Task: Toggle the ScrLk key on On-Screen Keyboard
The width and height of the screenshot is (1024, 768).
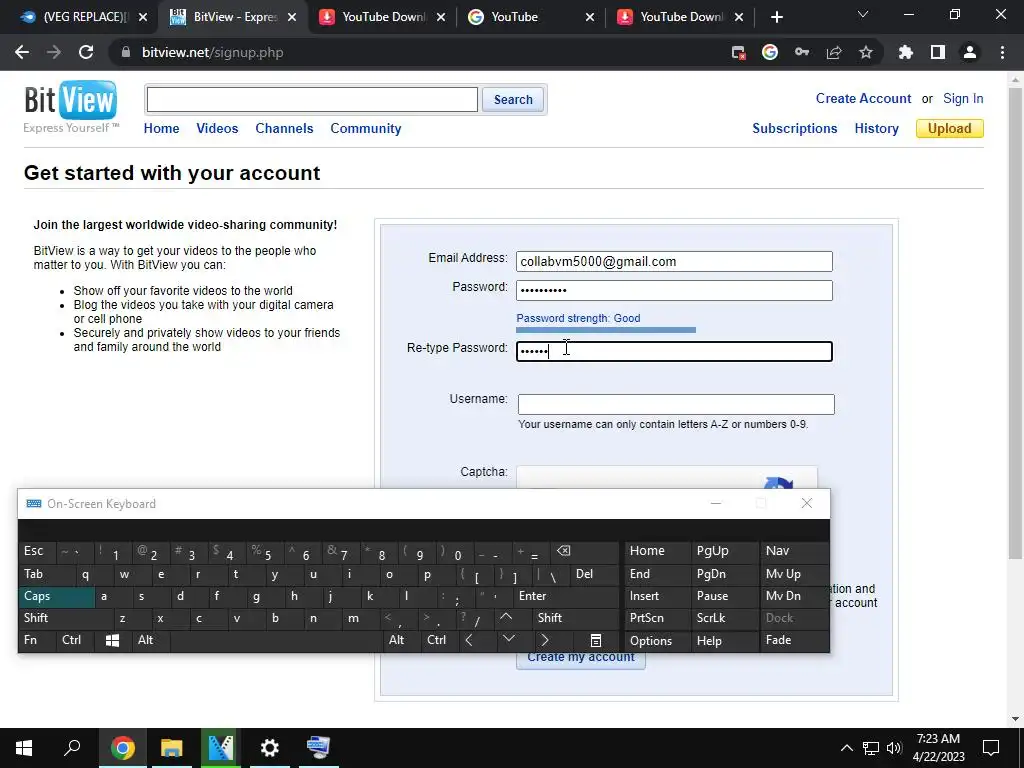Action: (724, 618)
